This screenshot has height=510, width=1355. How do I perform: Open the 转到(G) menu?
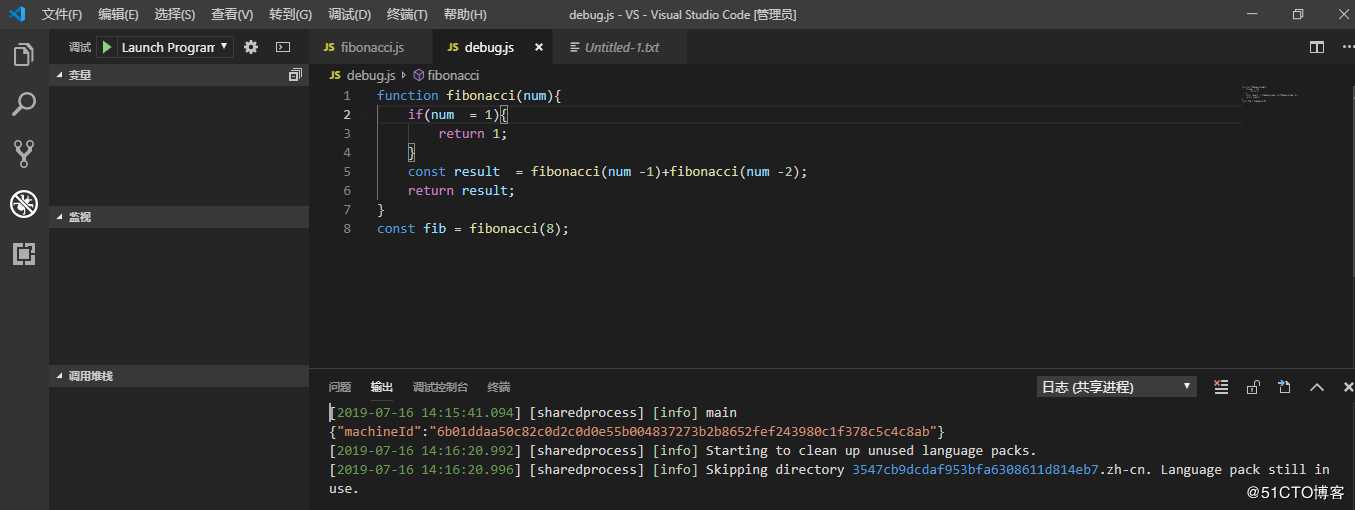click(290, 15)
